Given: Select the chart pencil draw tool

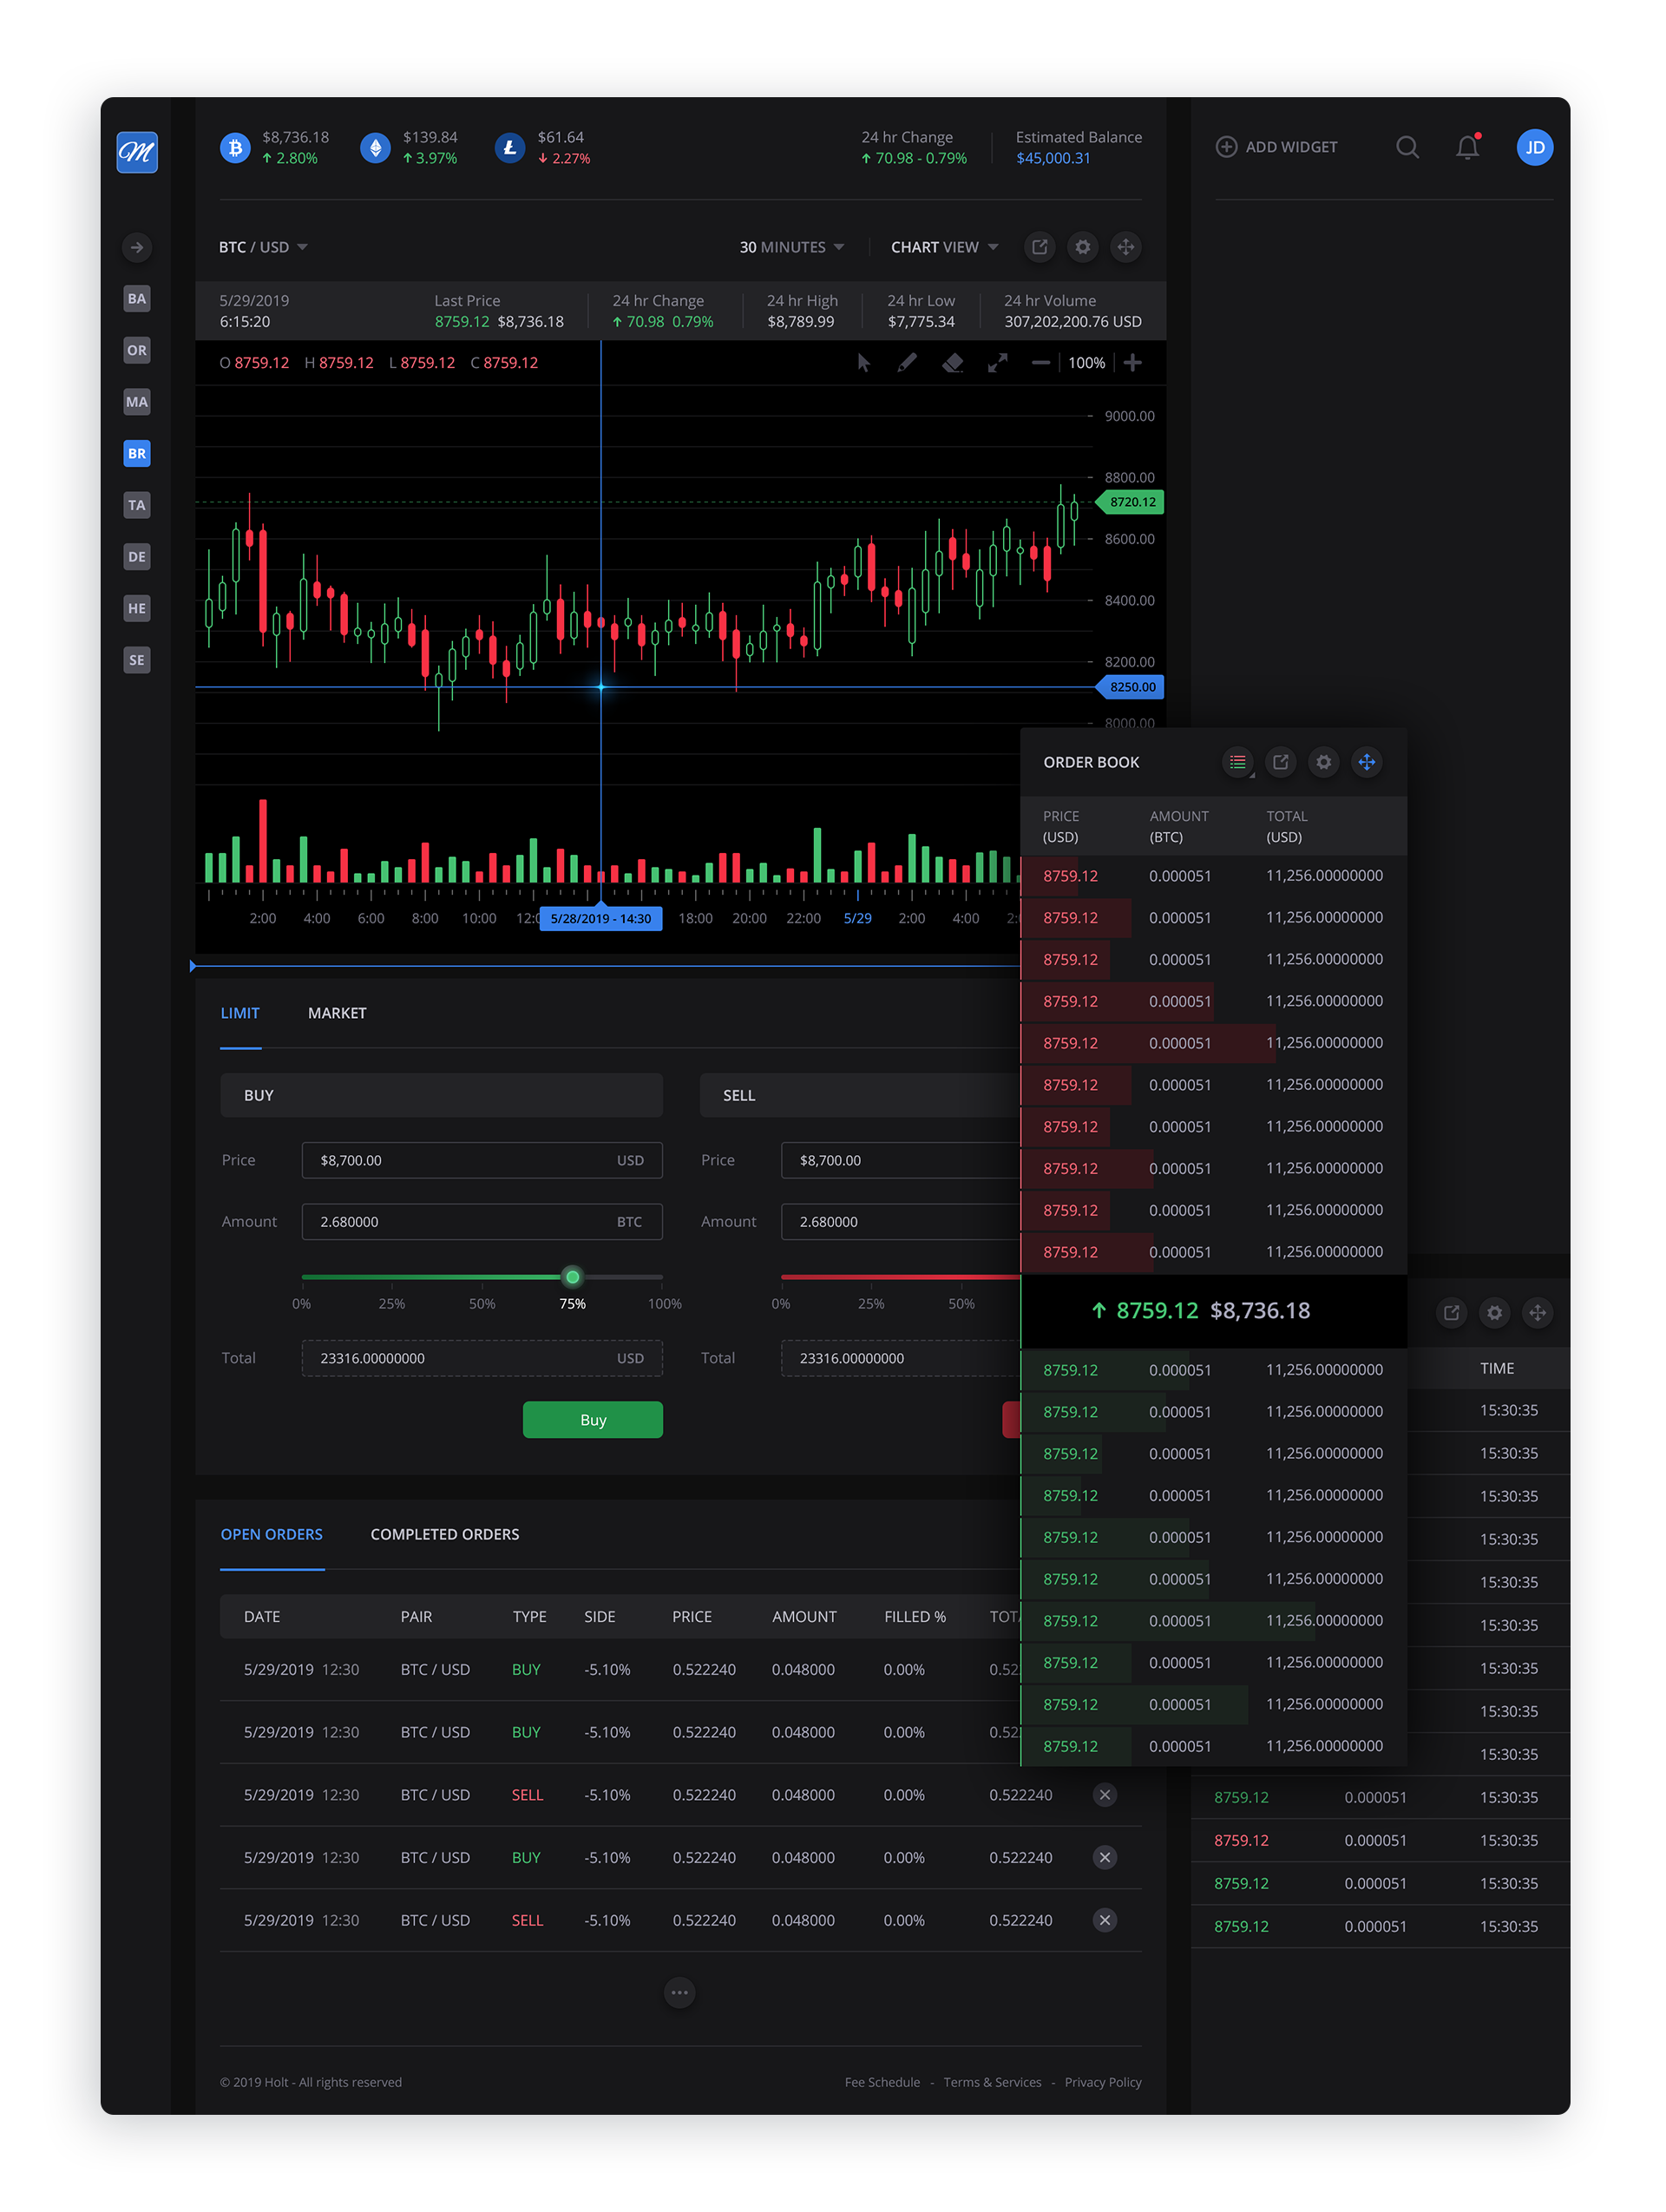Looking at the screenshot, I should [x=907, y=363].
